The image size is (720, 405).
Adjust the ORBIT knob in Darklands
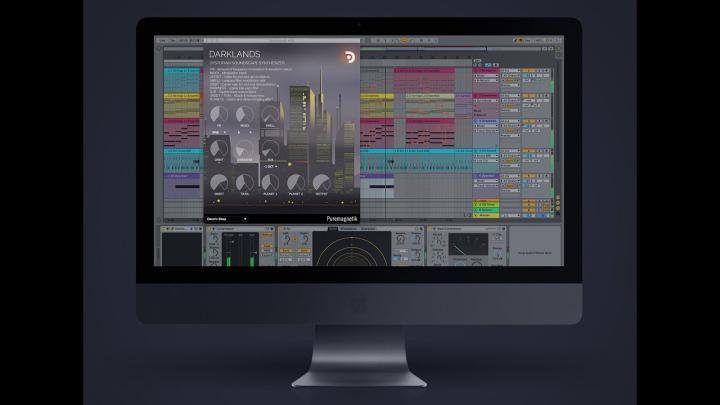click(x=219, y=148)
